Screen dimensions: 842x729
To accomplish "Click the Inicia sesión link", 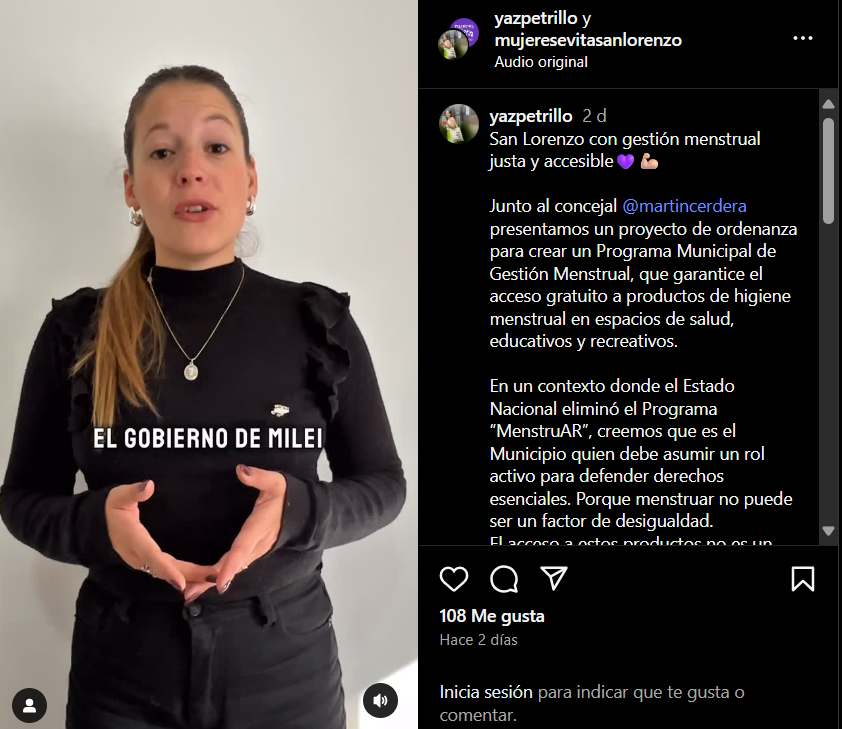I will pos(486,692).
